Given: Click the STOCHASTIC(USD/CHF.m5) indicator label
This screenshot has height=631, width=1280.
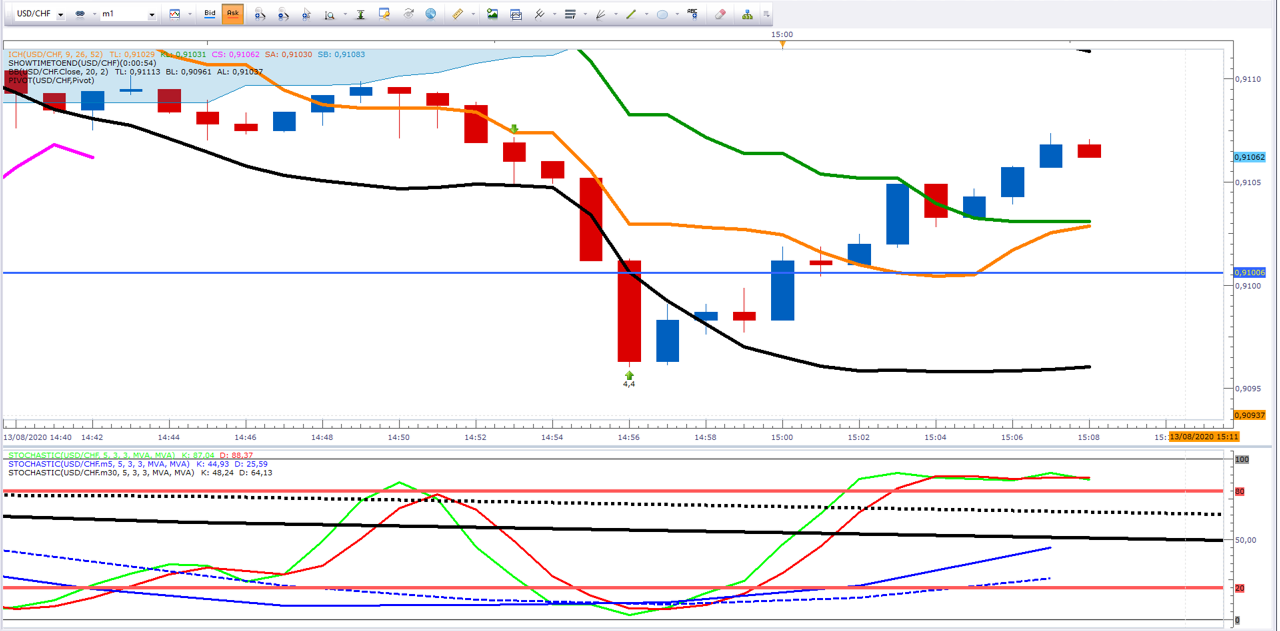Looking at the screenshot, I should click(x=99, y=464).
